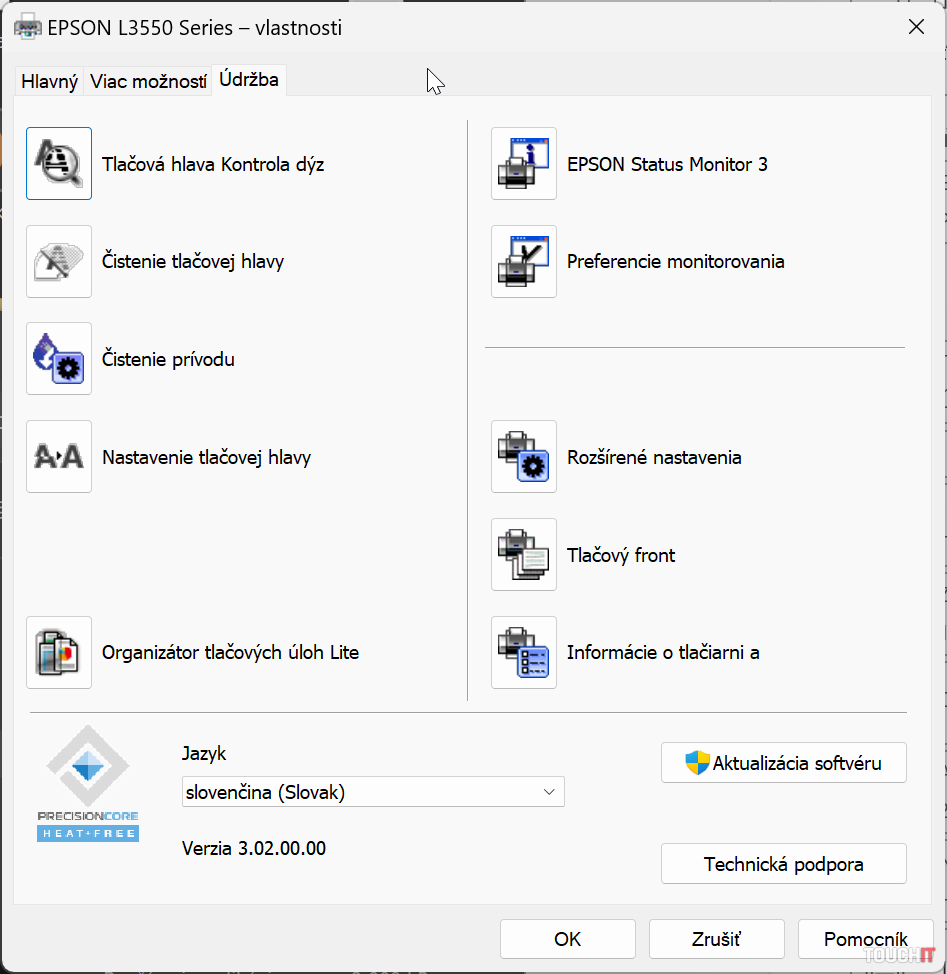
Task: Confirm settings with OK
Action: 567,939
